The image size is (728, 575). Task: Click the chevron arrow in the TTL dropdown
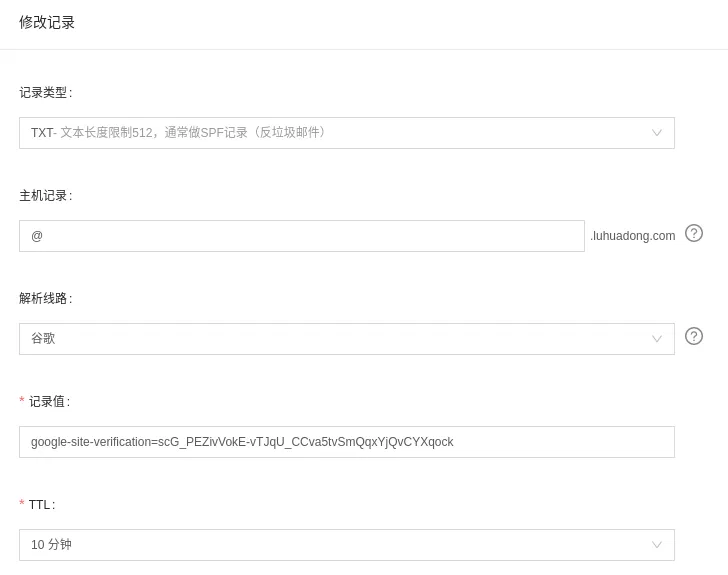tap(657, 545)
